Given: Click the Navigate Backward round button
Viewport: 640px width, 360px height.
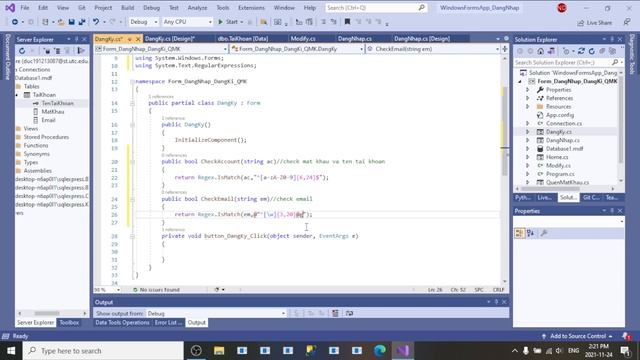Looking at the screenshot, I should (x=15, y=22).
